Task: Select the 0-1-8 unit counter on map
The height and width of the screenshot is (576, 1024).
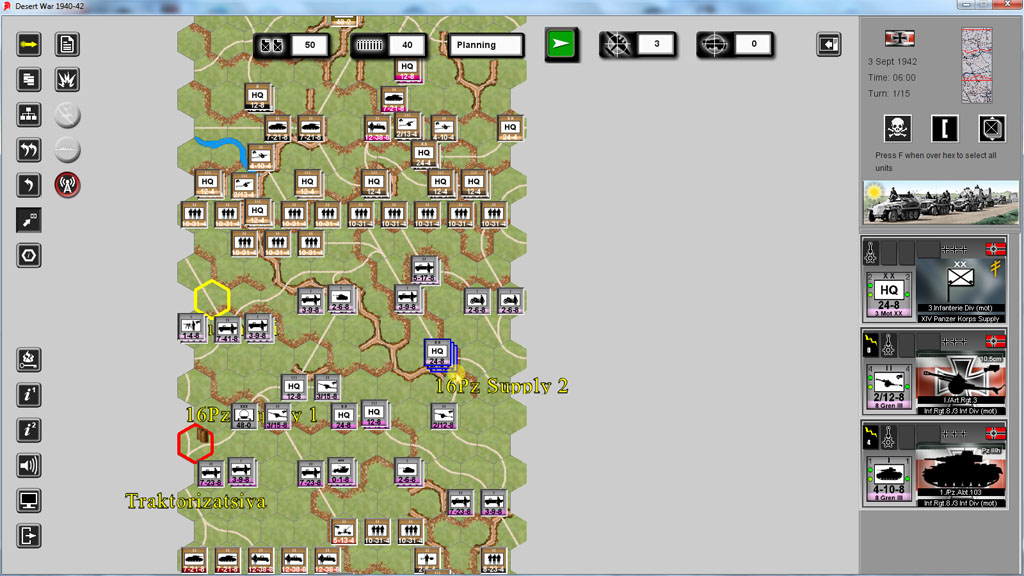Action: point(340,472)
